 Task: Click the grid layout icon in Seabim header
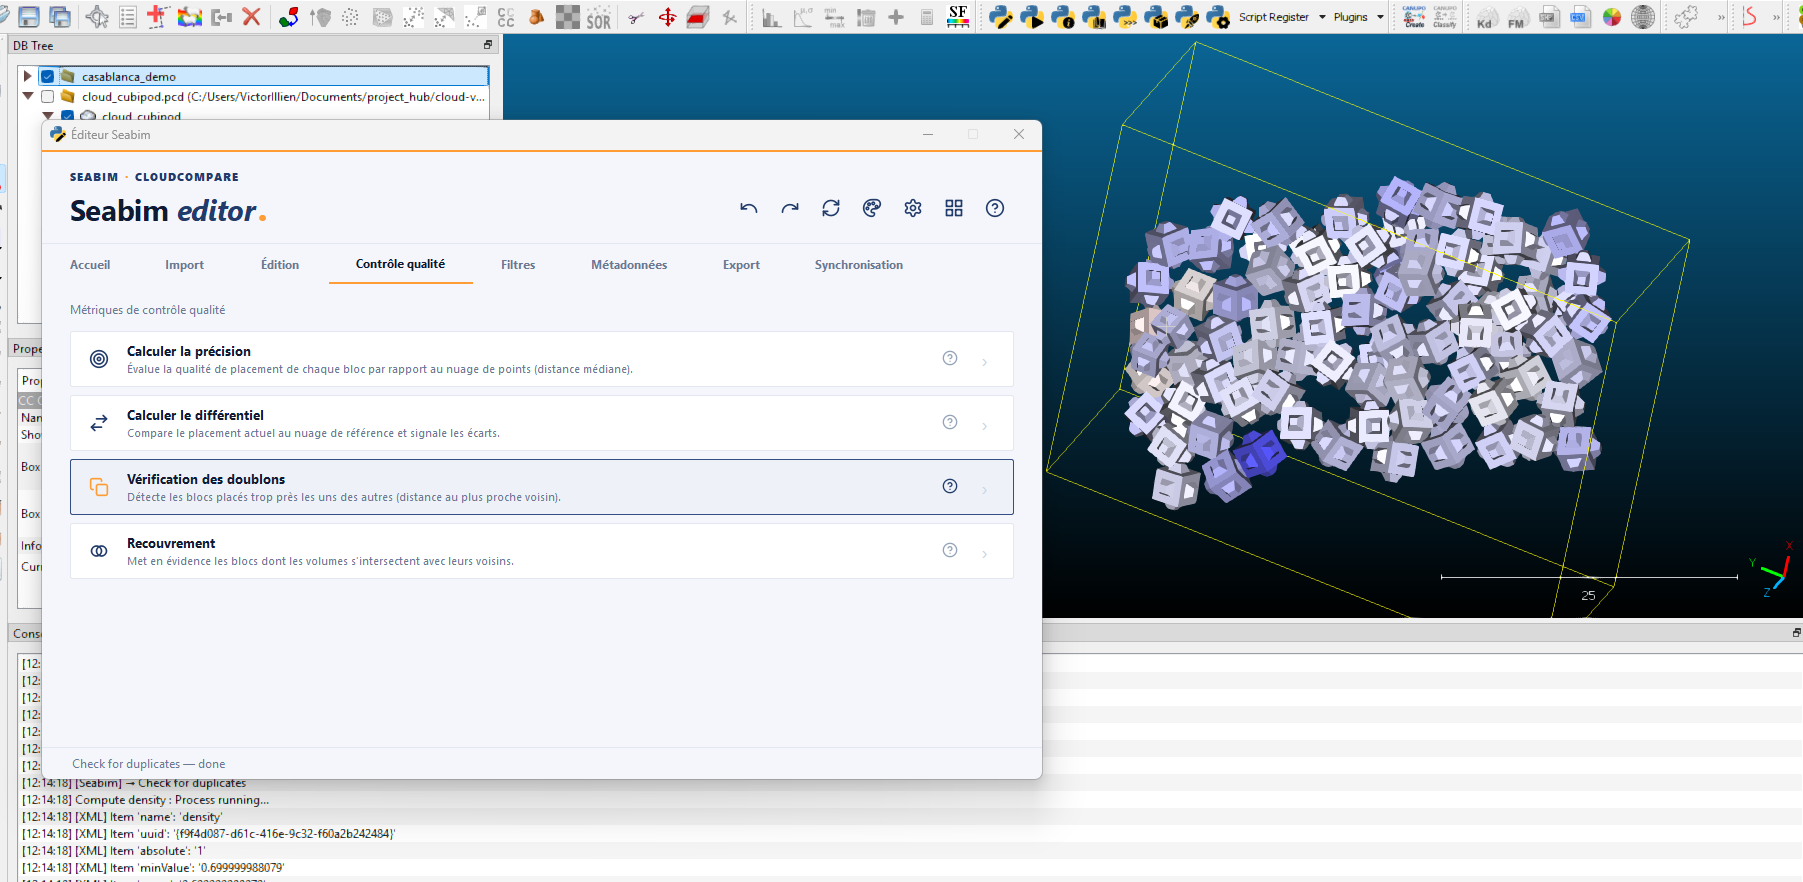tap(954, 208)
